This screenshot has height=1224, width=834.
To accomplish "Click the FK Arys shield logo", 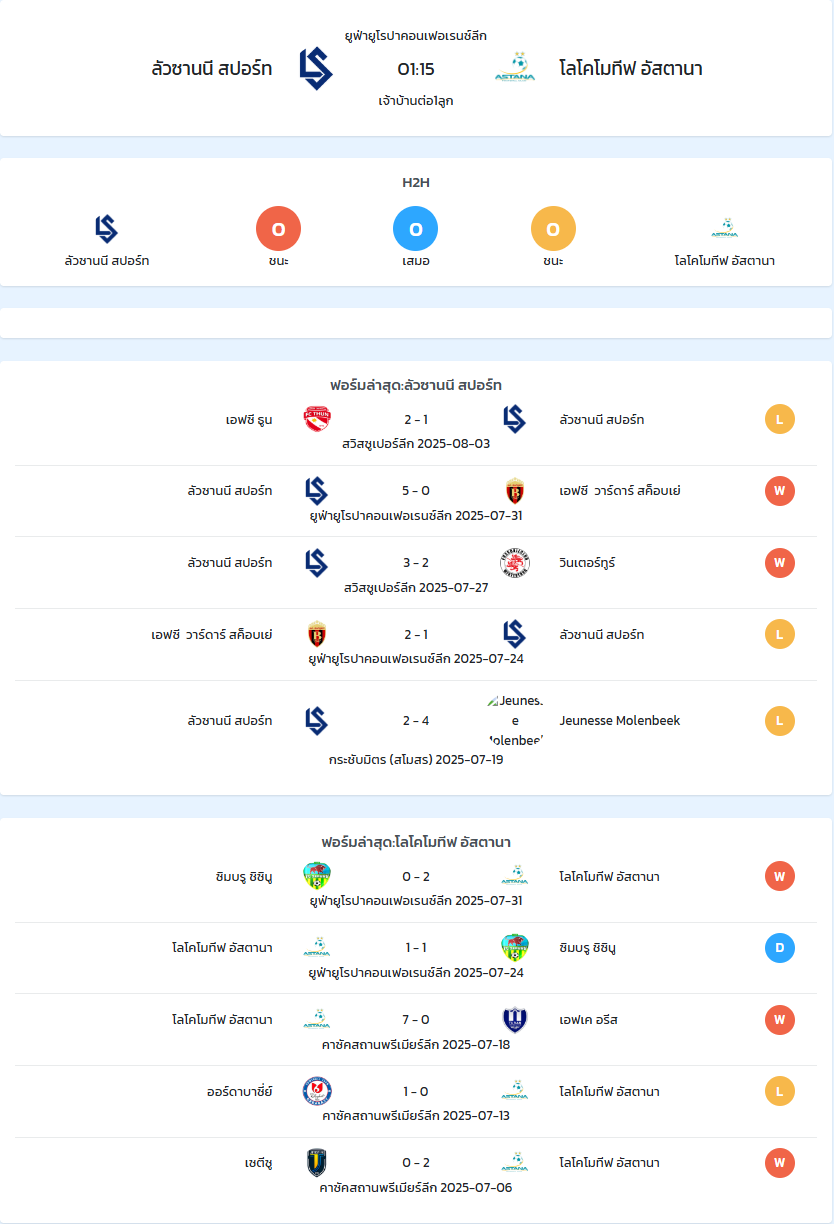I will (x=515, y=1020).
